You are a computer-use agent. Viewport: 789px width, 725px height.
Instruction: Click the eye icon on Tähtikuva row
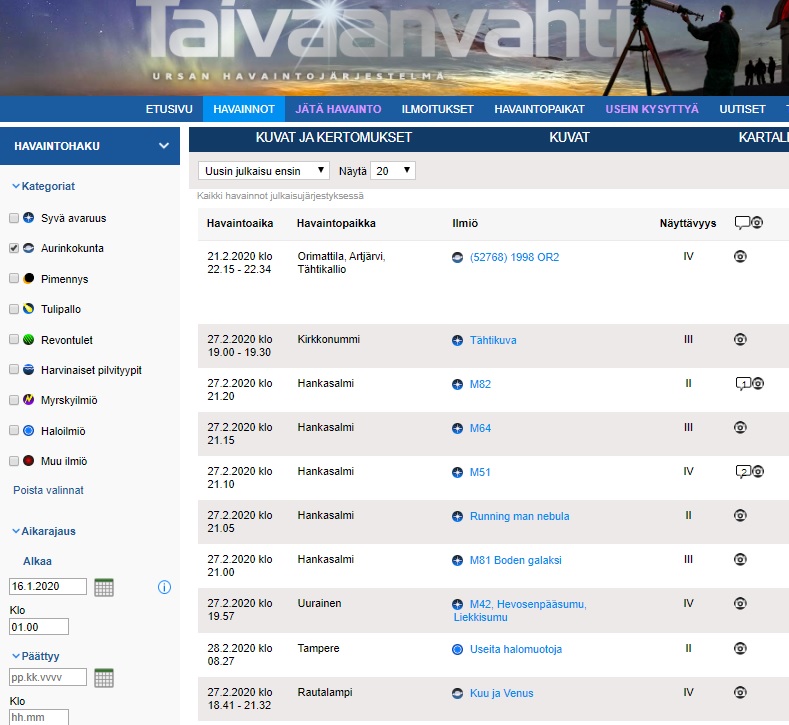click(741, 340)
